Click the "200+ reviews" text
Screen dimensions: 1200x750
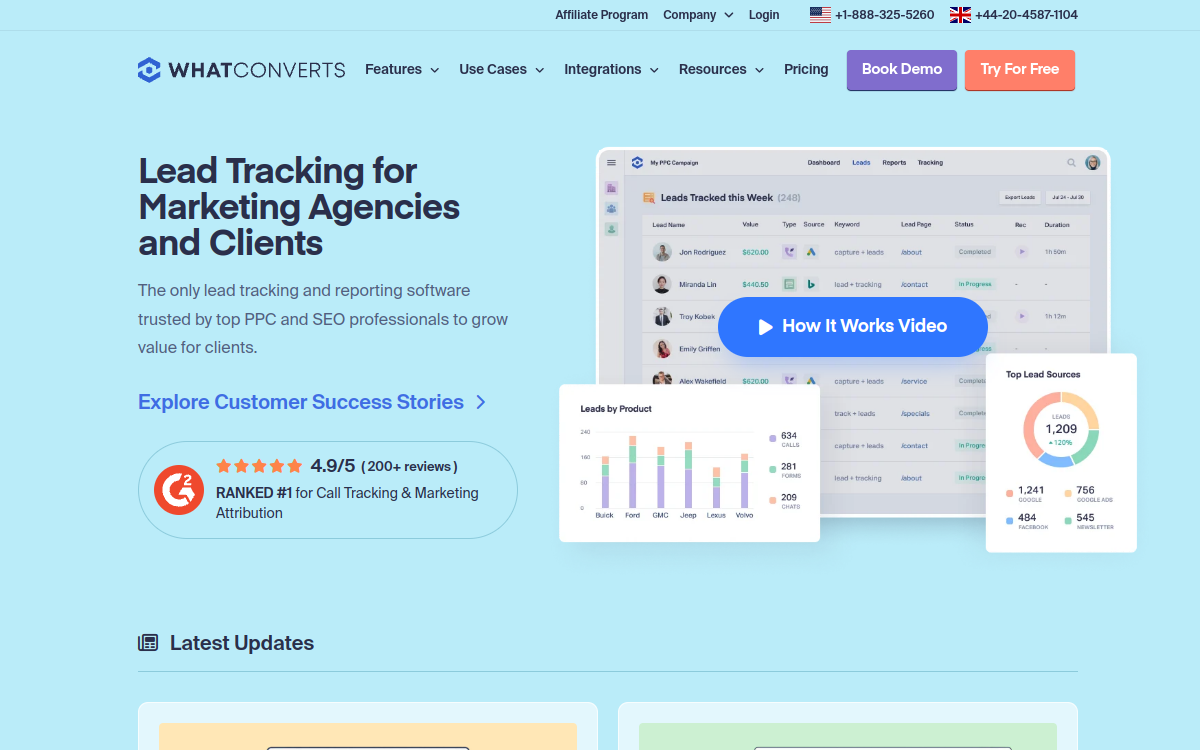[x=409, y=466]
